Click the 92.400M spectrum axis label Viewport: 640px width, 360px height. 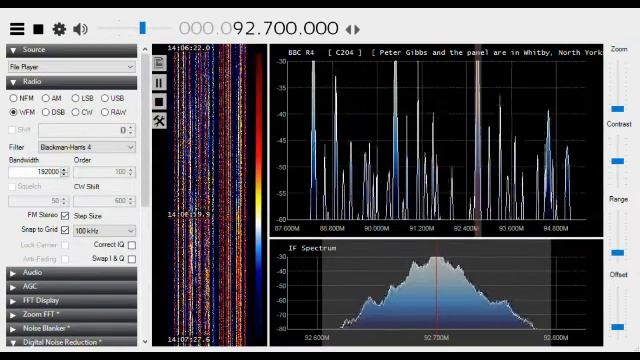coord(466,229)
